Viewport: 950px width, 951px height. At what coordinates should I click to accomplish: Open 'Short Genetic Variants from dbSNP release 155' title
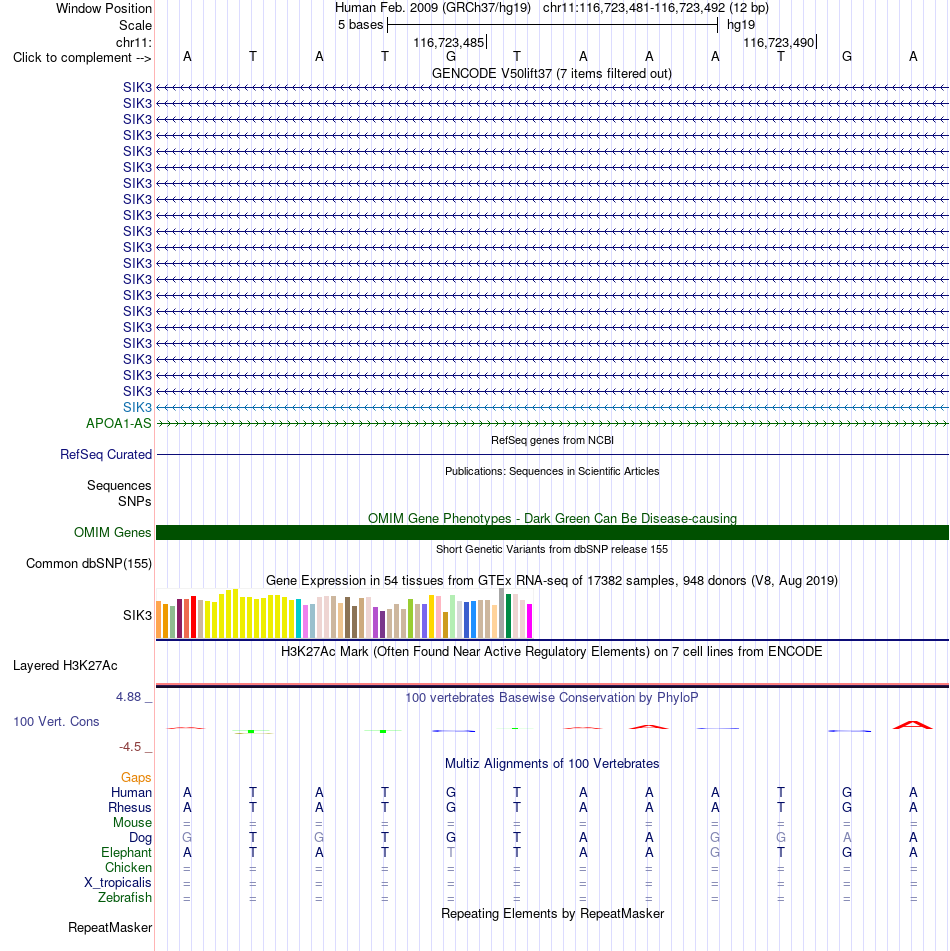[x=552, y=549]
